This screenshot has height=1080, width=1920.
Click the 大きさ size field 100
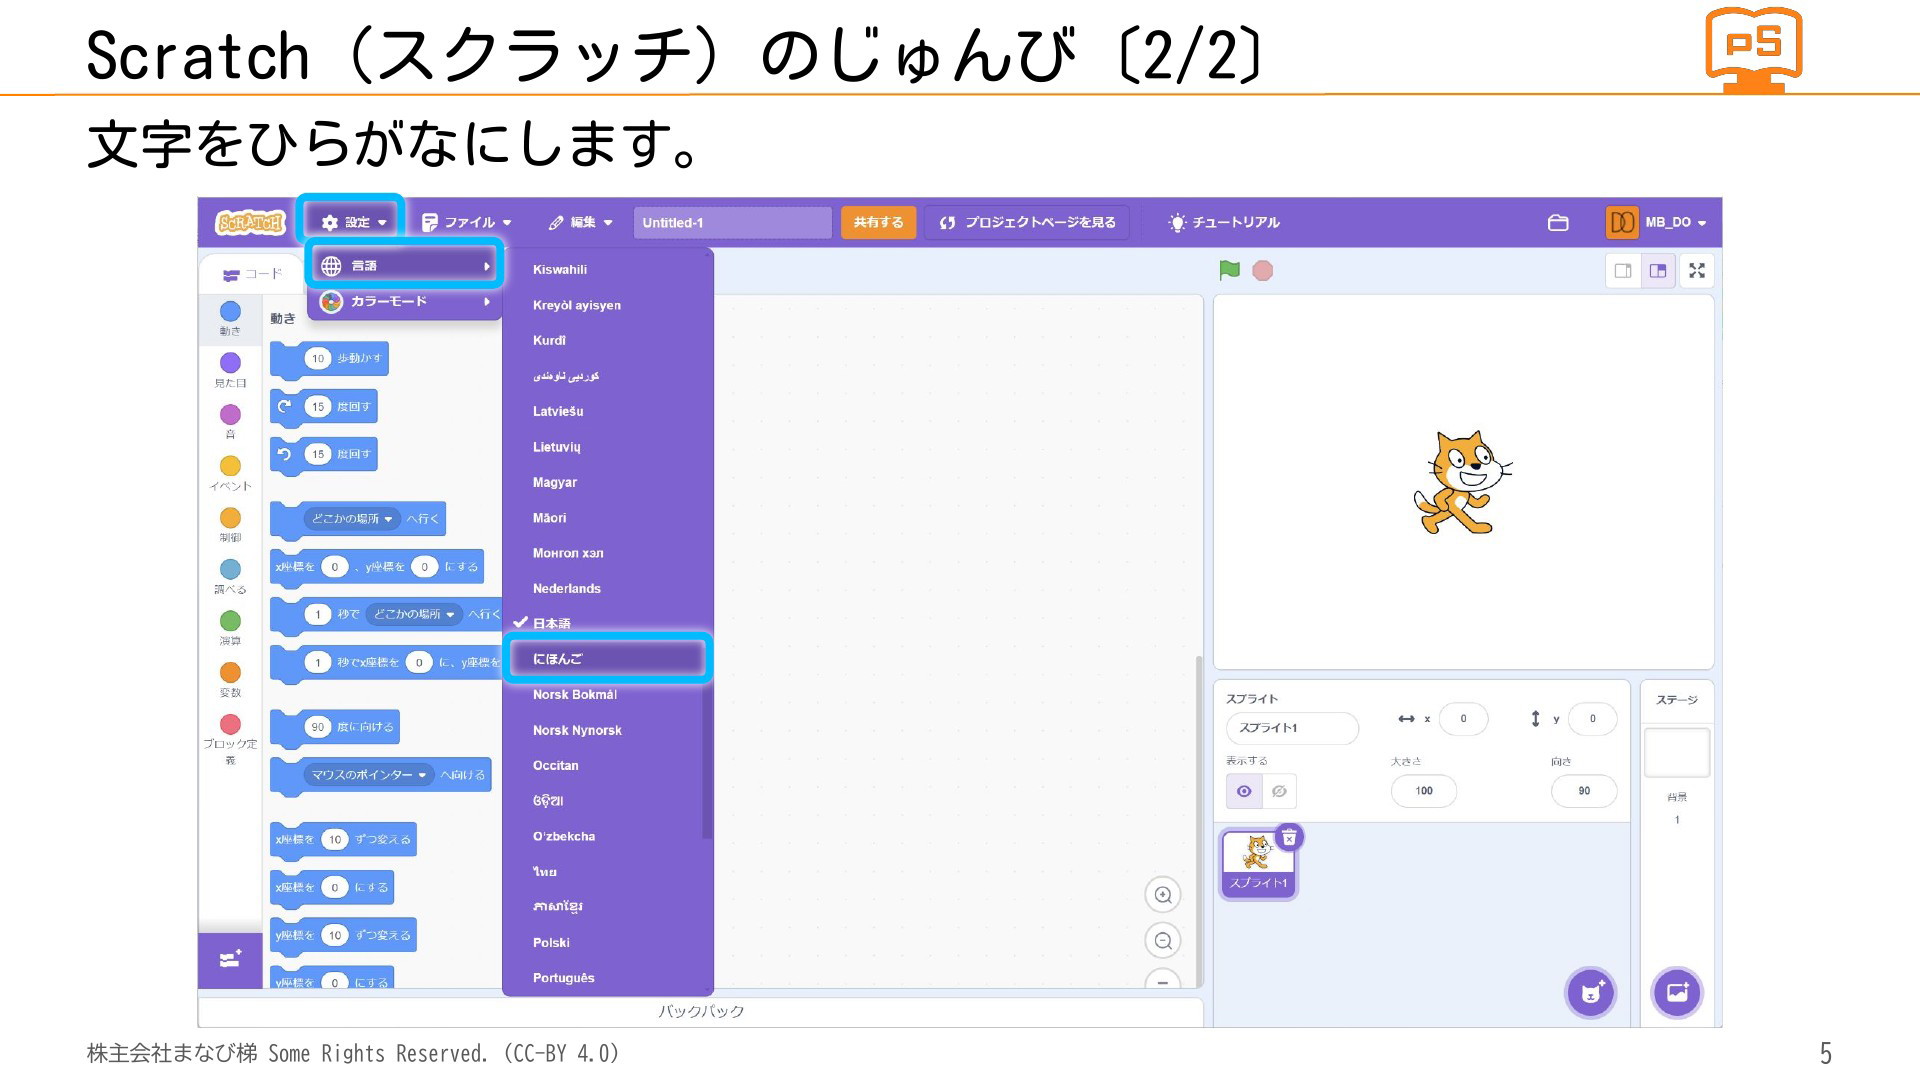click(x=1424, y=791)
